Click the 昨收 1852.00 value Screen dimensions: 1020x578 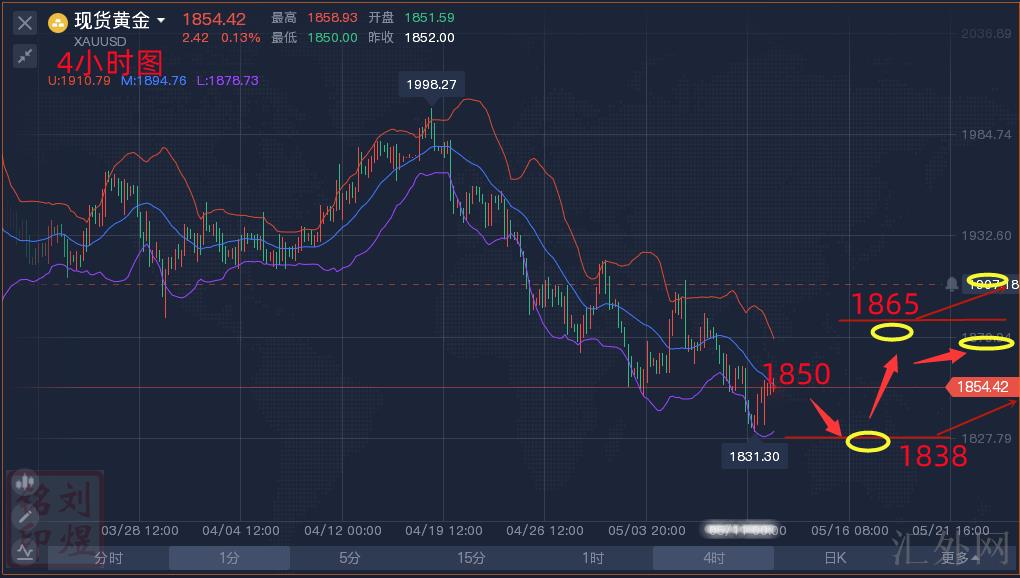coord(429,38)
